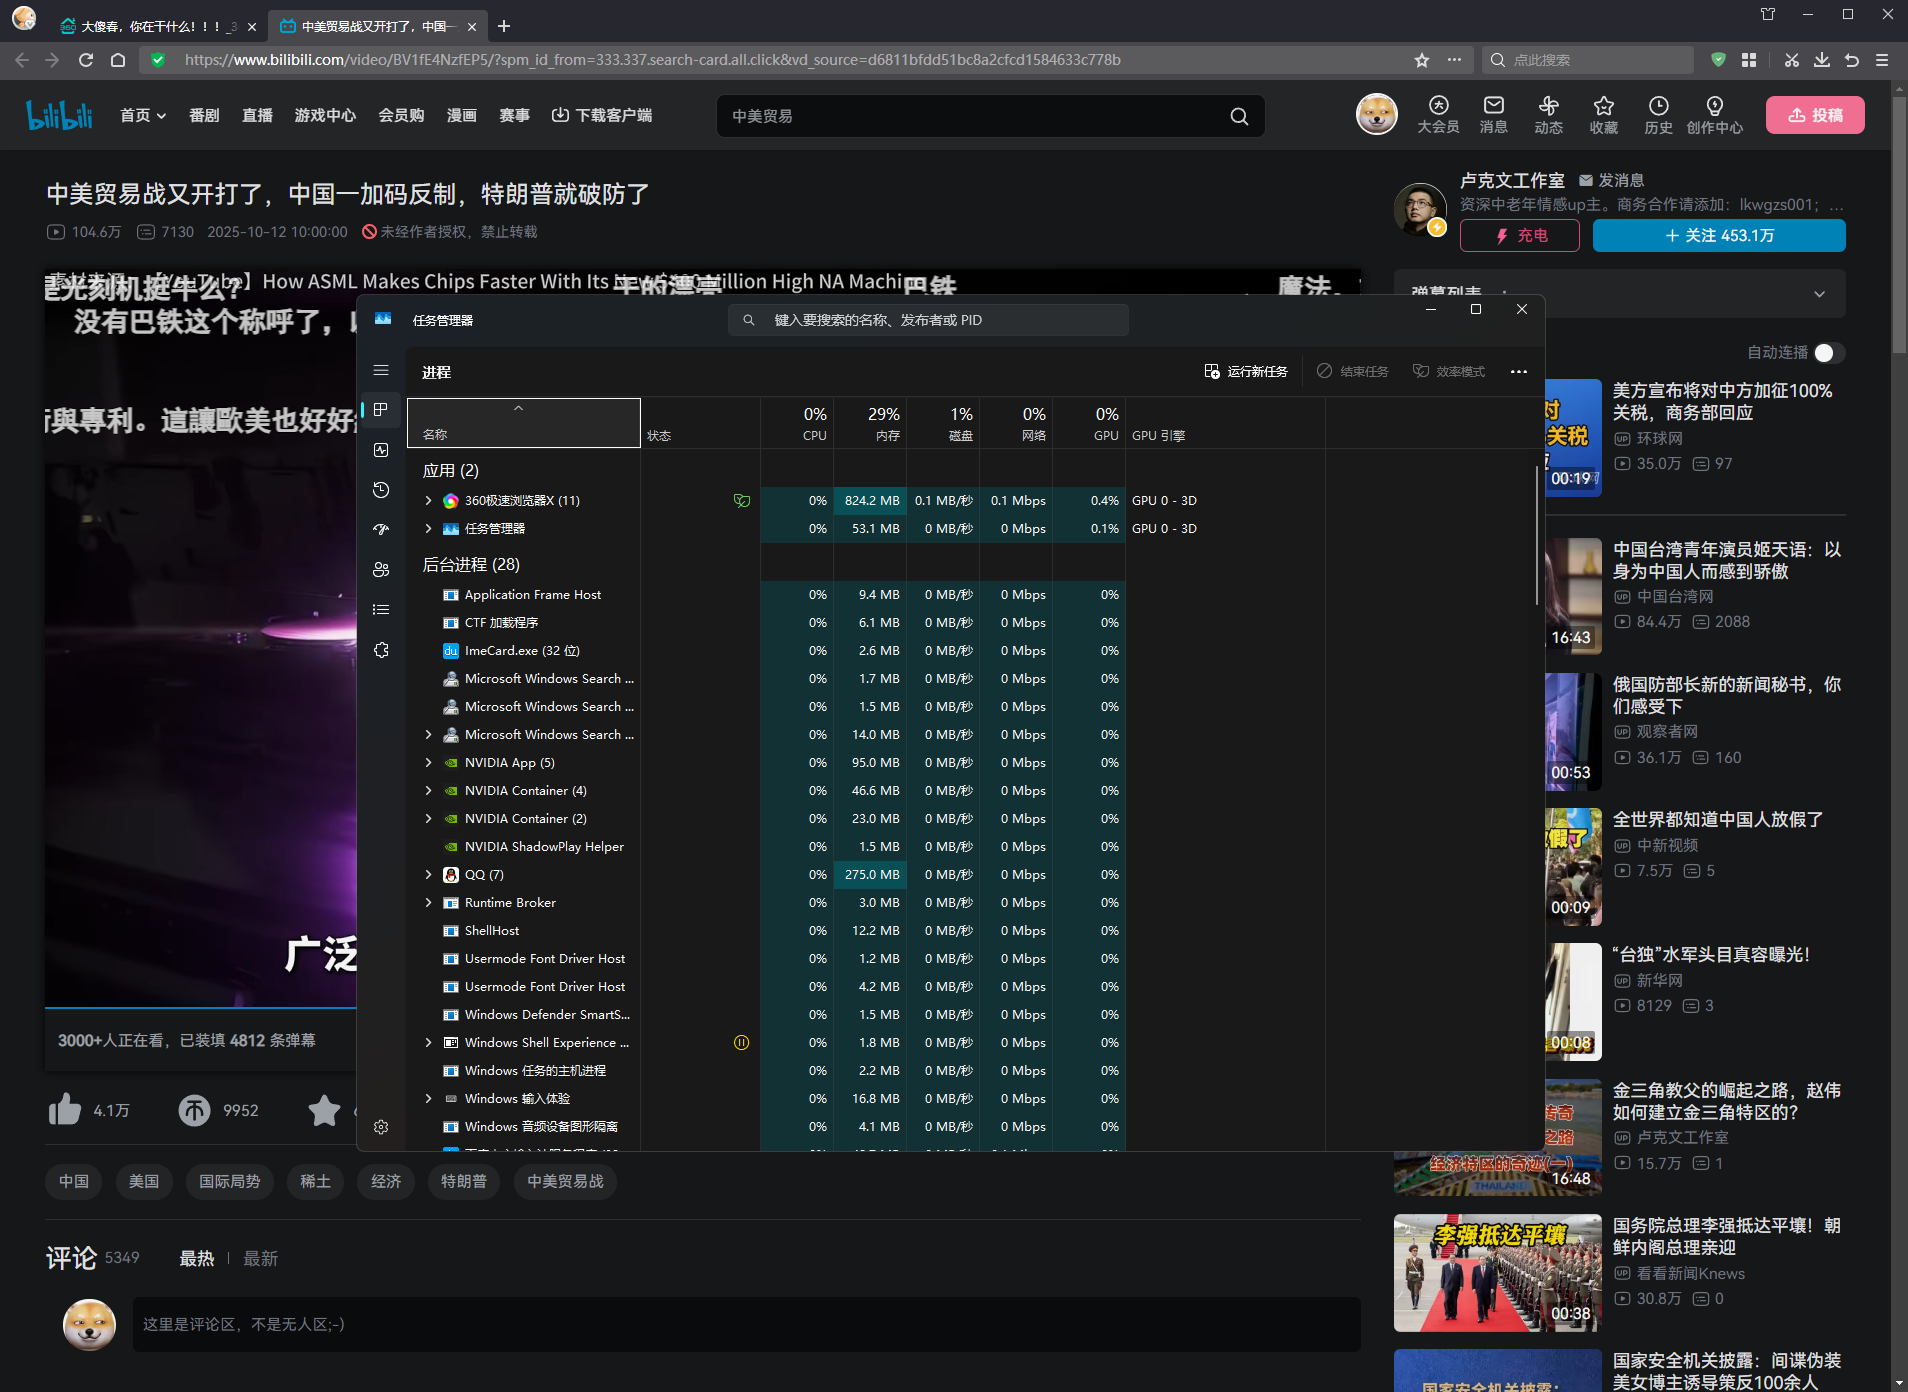Image resolution: width=1908 pixels, height=1392 pixels.
Task: Click 运行新任务 button in Task Manager
Action: pos(1246,372)
